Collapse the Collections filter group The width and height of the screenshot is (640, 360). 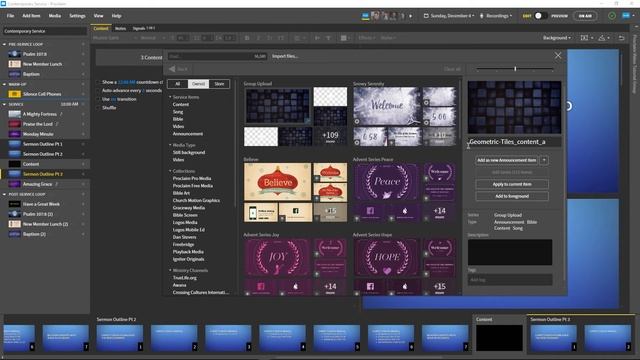(170, 171)
